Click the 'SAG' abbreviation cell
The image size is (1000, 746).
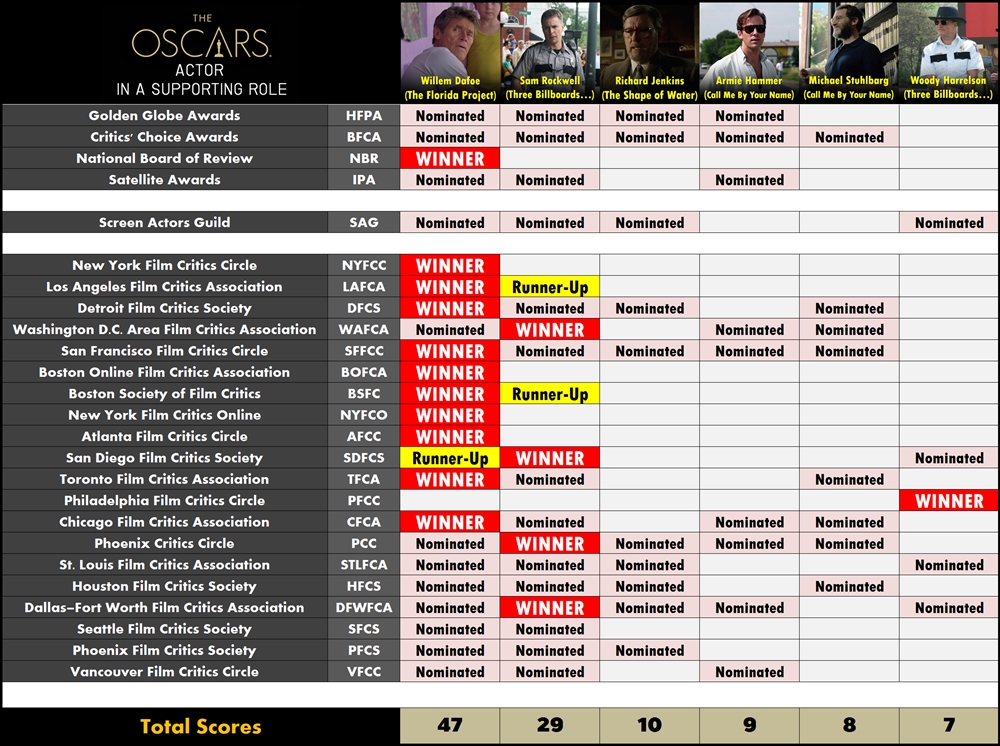click(364, 223)
